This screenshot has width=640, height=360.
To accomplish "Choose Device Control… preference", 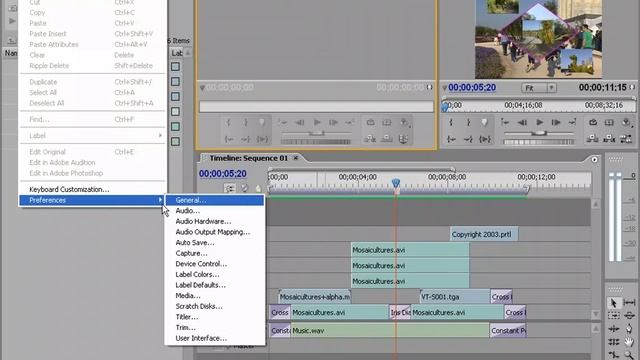I will point(215,264).
